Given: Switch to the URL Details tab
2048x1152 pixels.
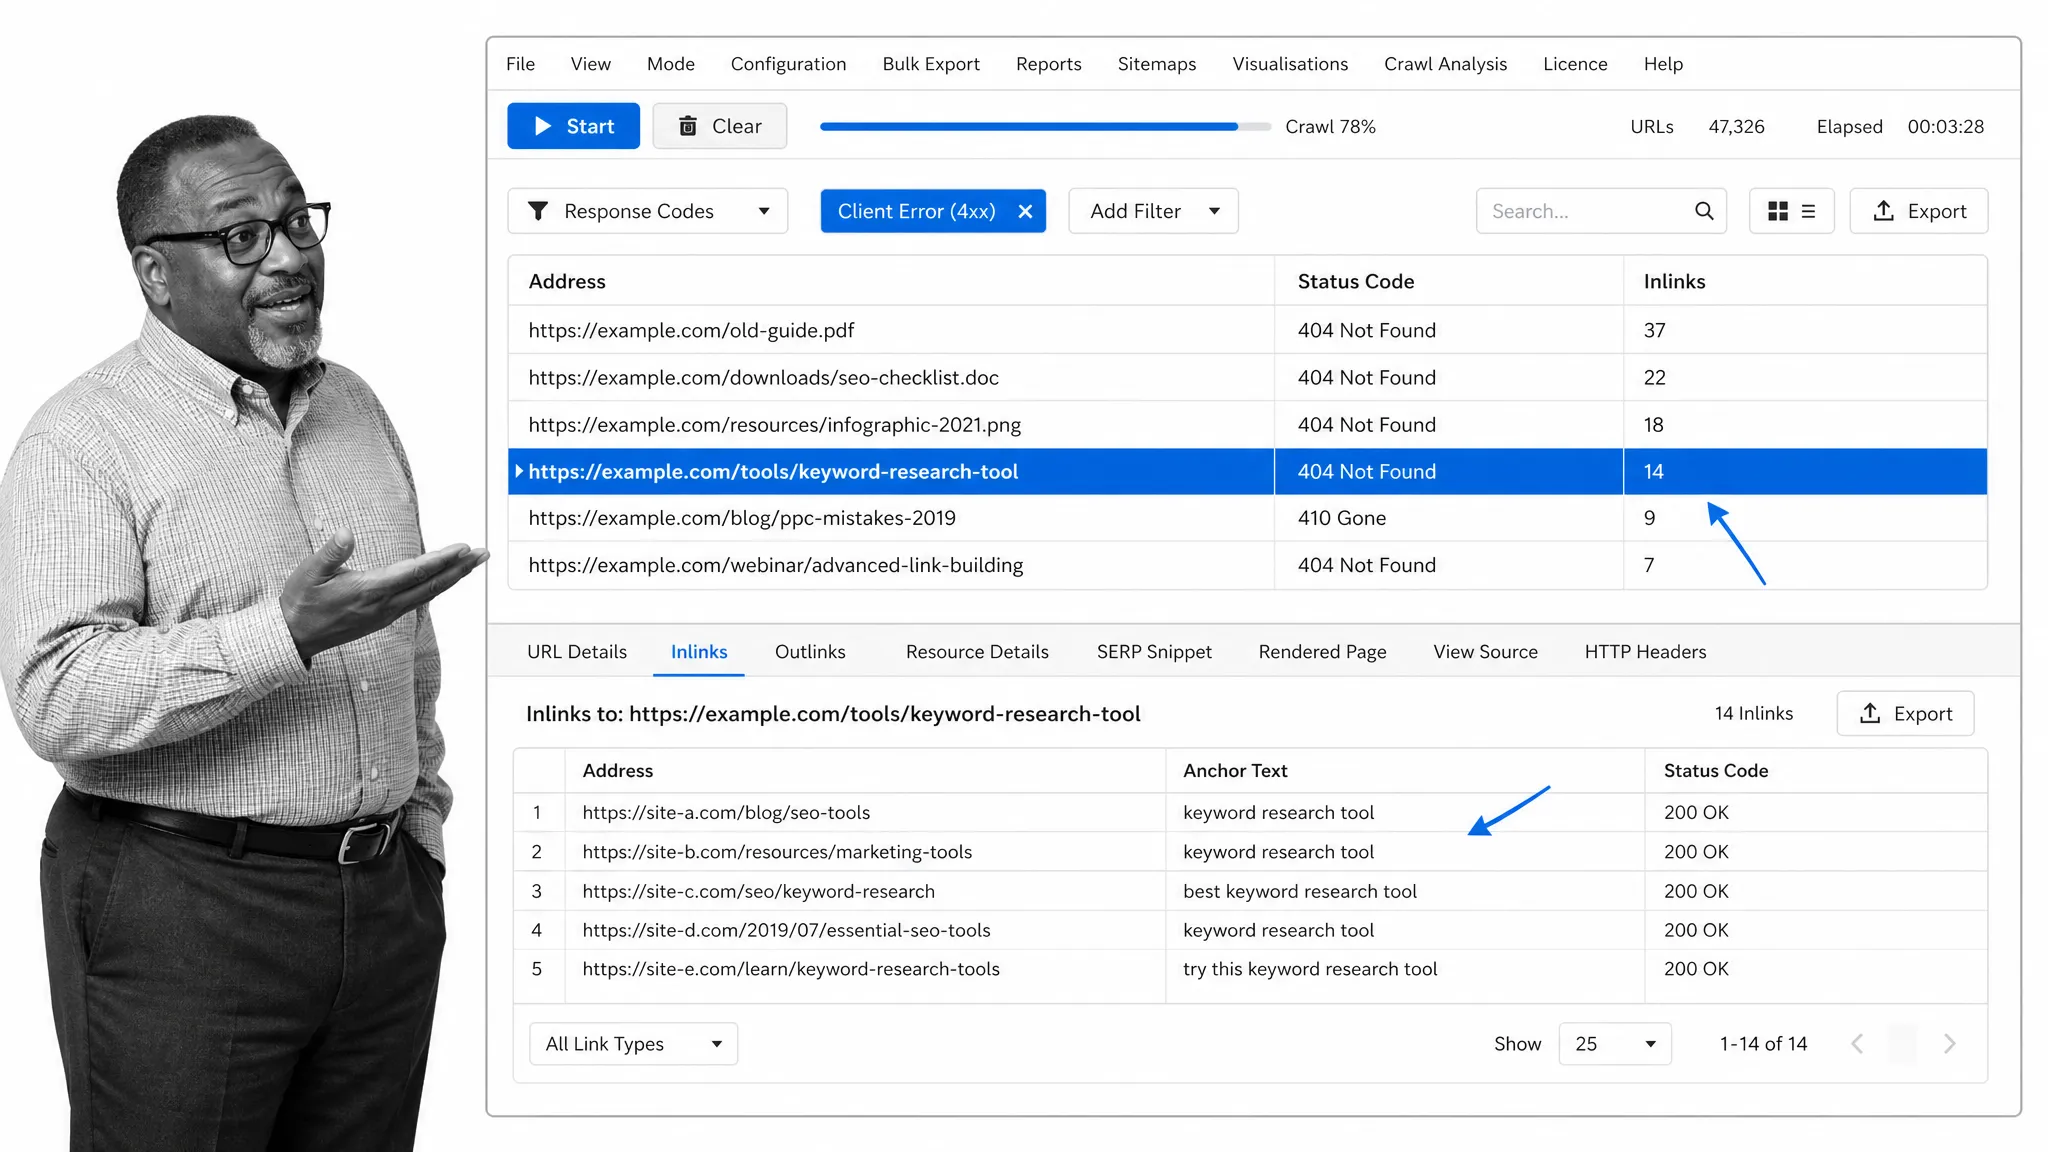Looking at the screenshot, I should pyautogui.click(x=577, y=652).
